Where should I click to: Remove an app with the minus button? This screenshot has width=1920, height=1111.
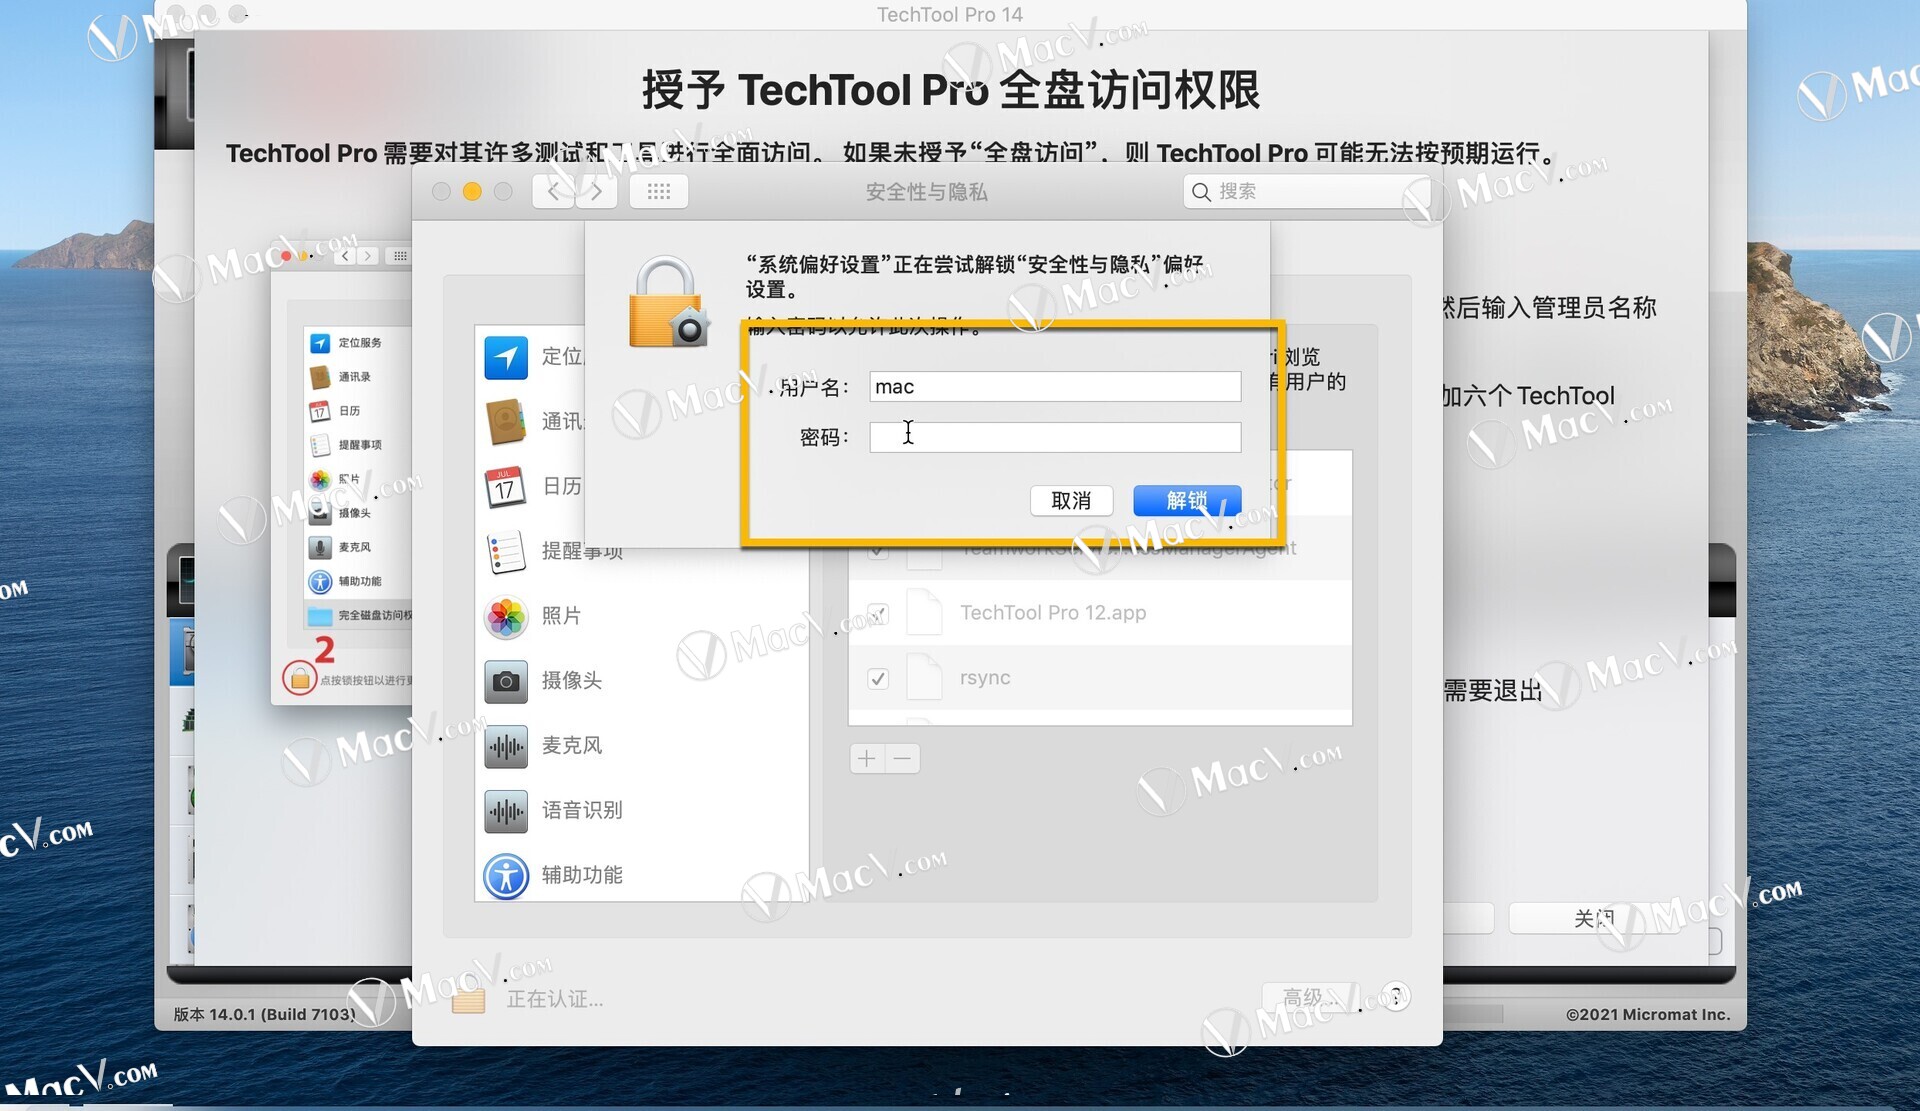pos(902,758)
